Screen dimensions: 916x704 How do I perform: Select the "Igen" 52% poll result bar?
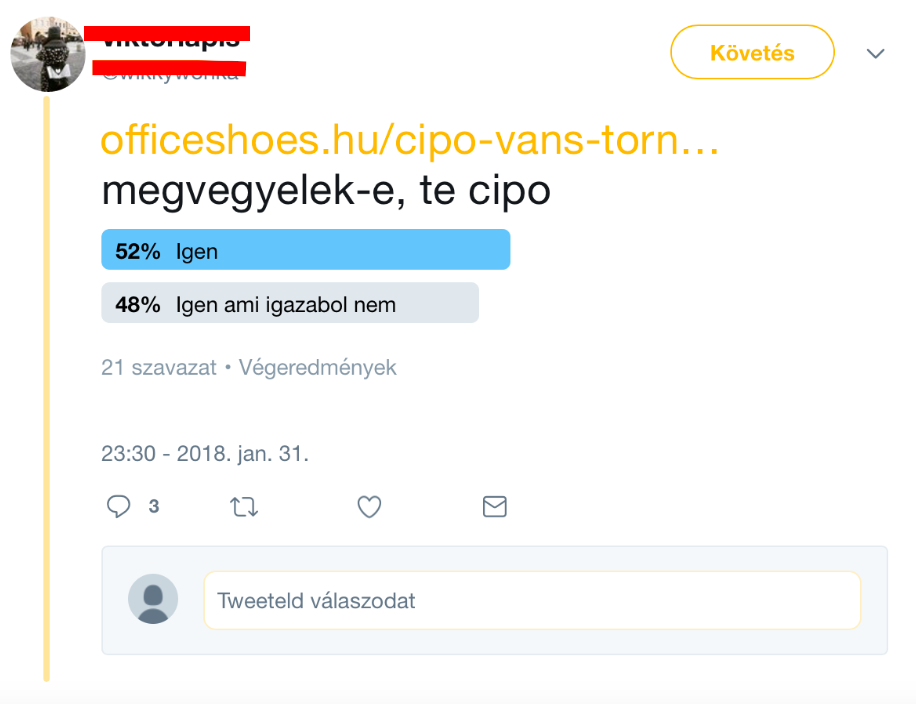[306, 250]
